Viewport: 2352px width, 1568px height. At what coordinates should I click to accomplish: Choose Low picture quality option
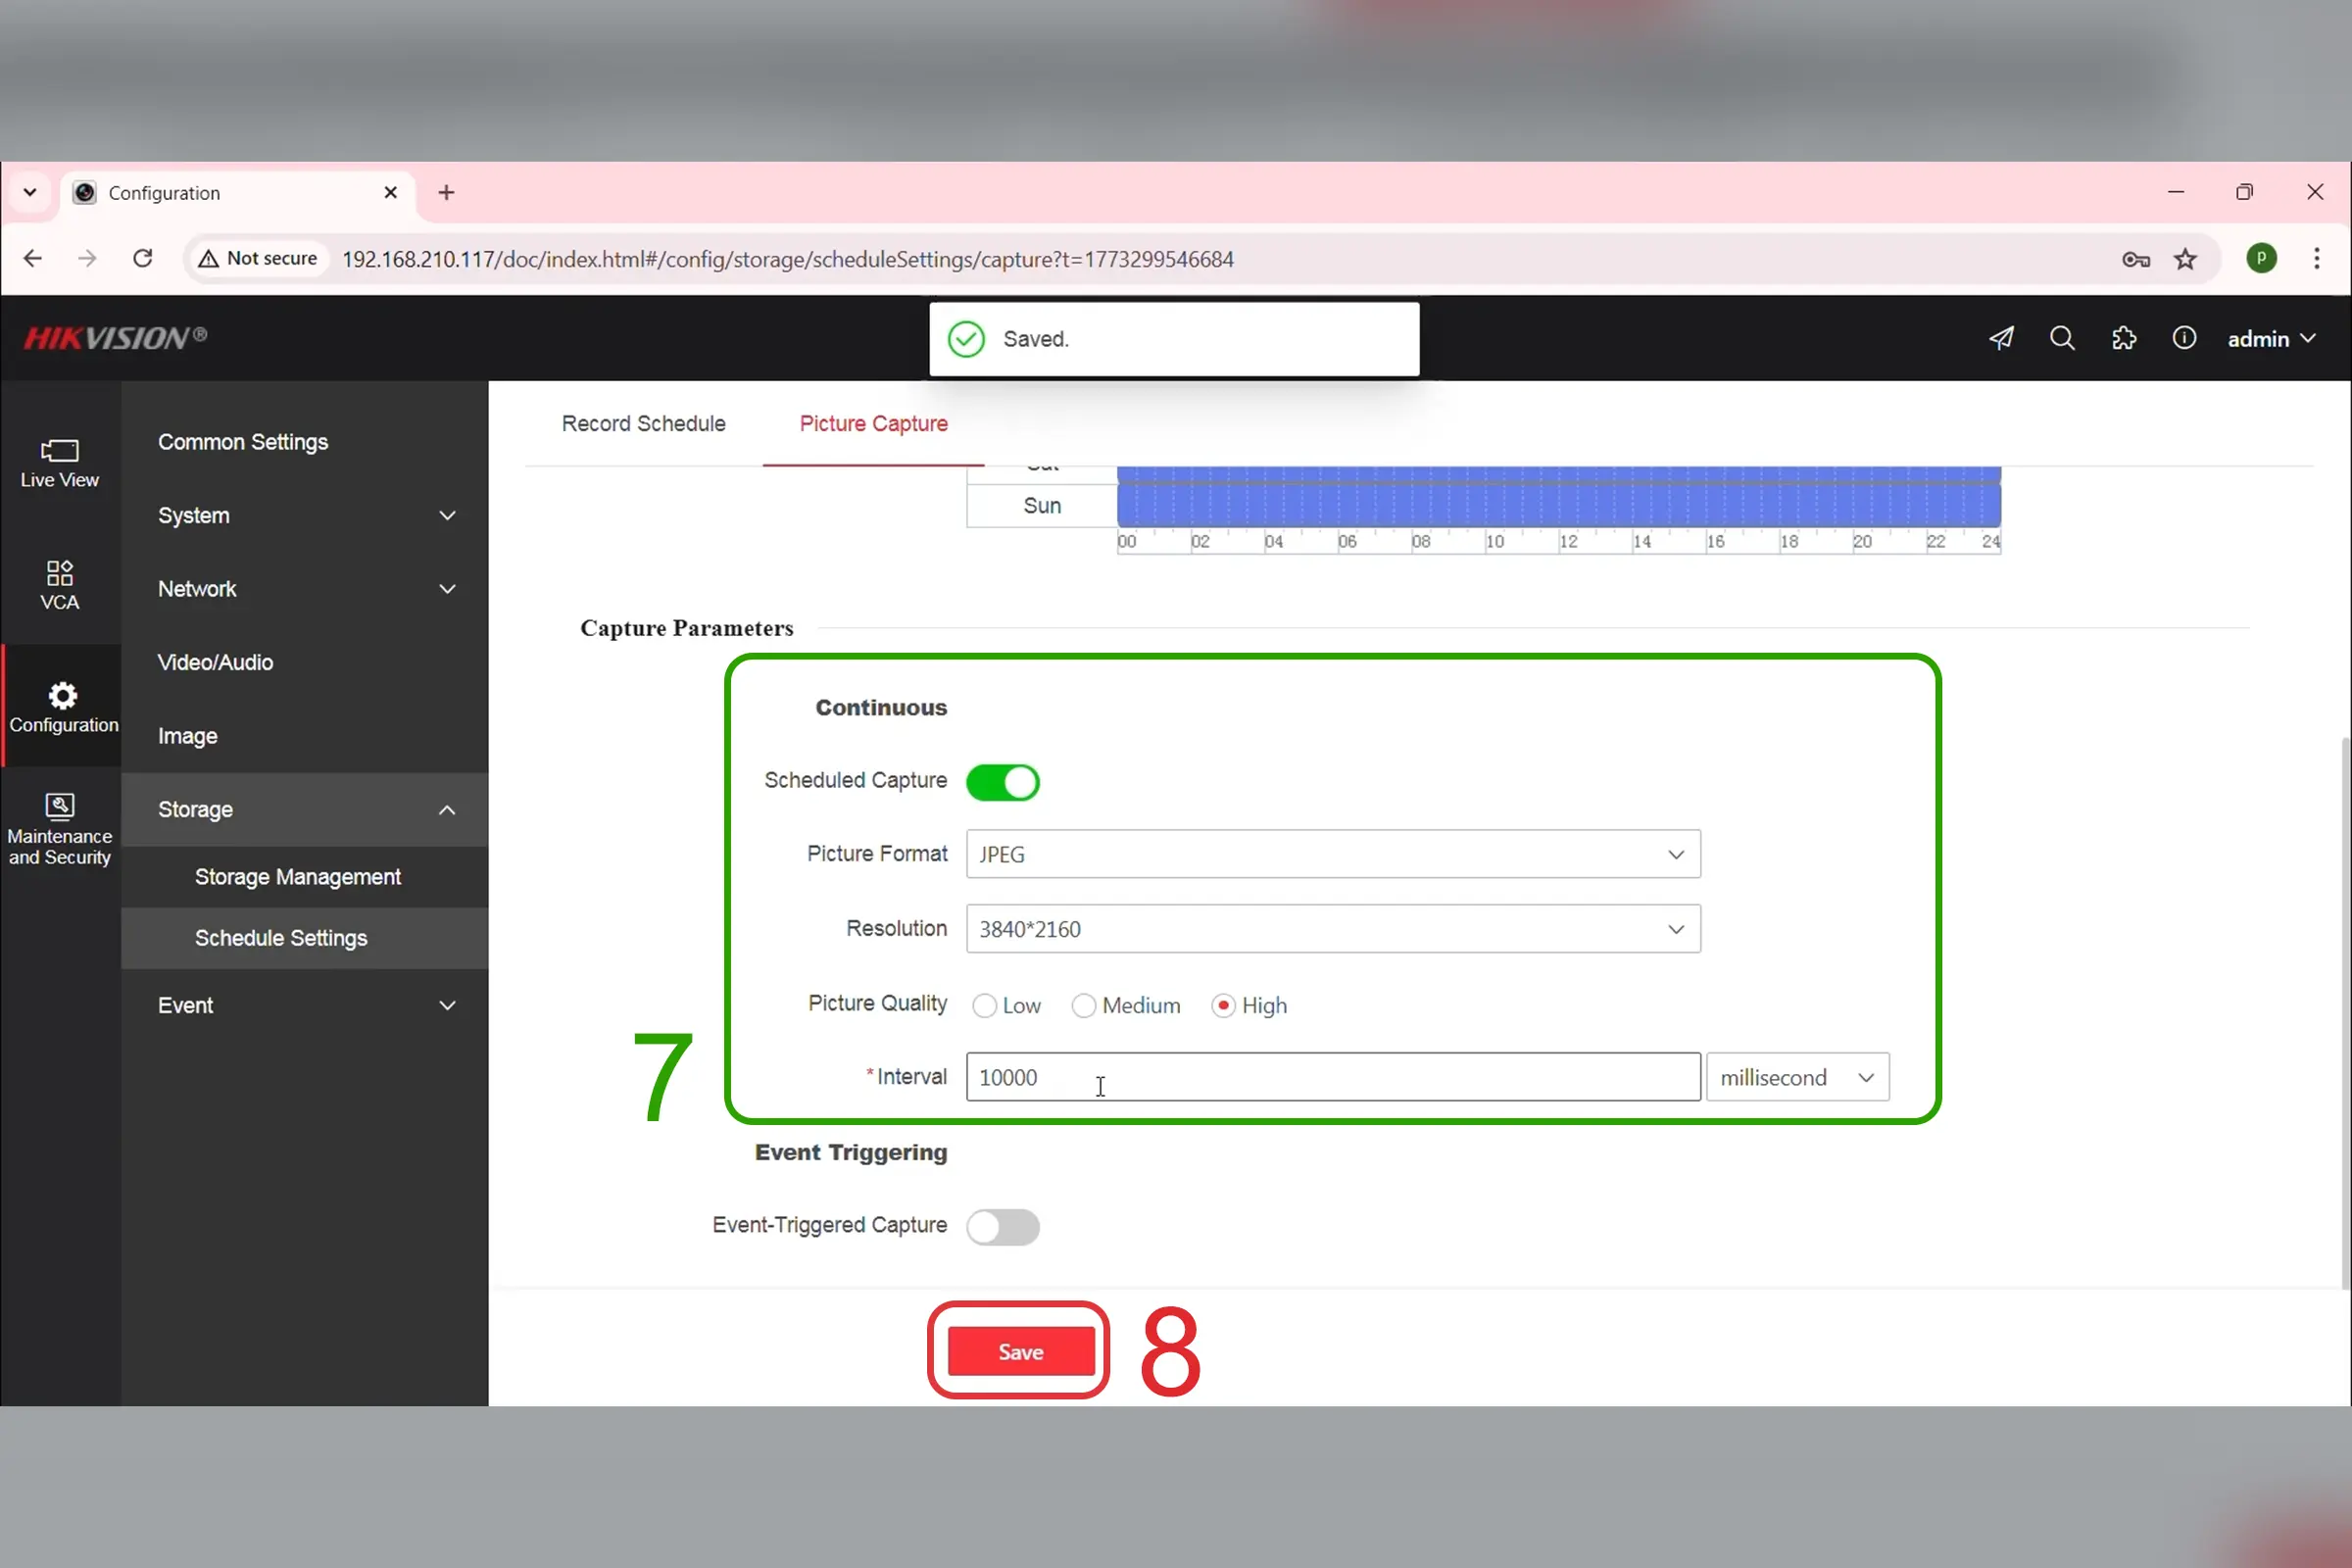[x=985, y=1006]
